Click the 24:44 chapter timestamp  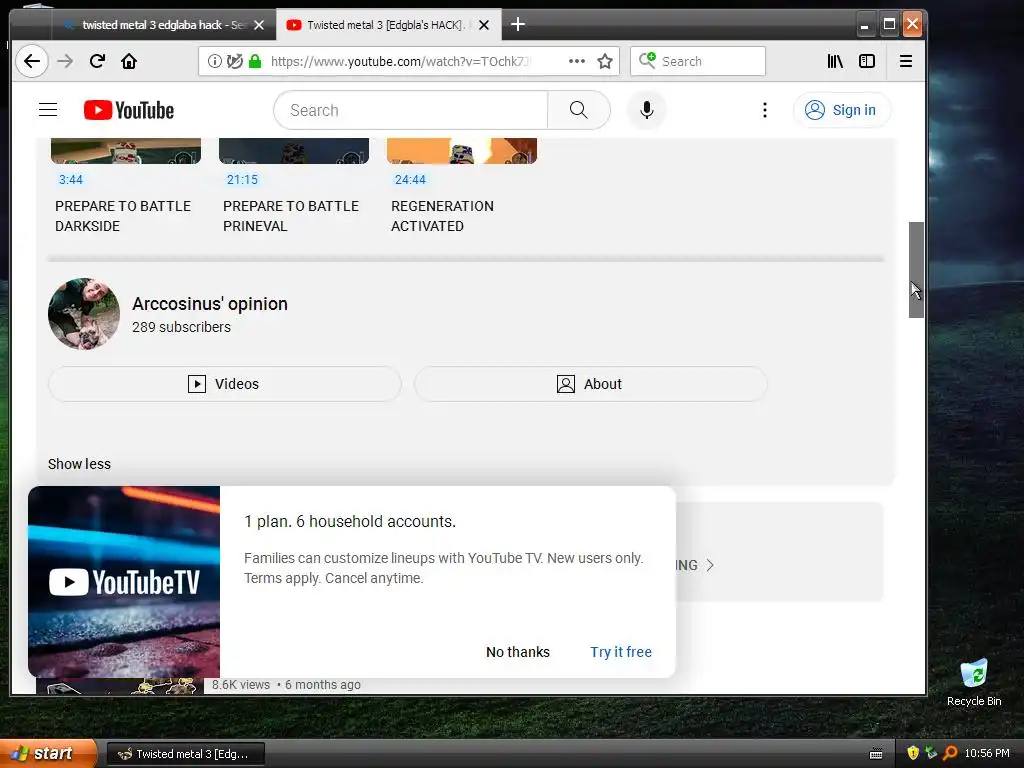pyautogui.click(x=410, y=180)
